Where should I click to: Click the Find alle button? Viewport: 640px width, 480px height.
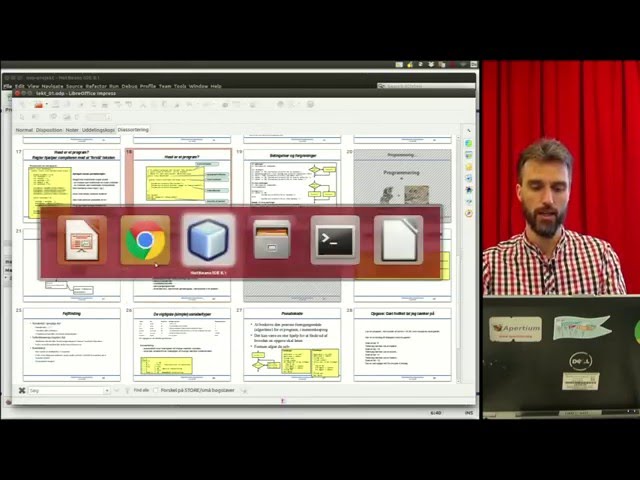(x=141, y=390)
